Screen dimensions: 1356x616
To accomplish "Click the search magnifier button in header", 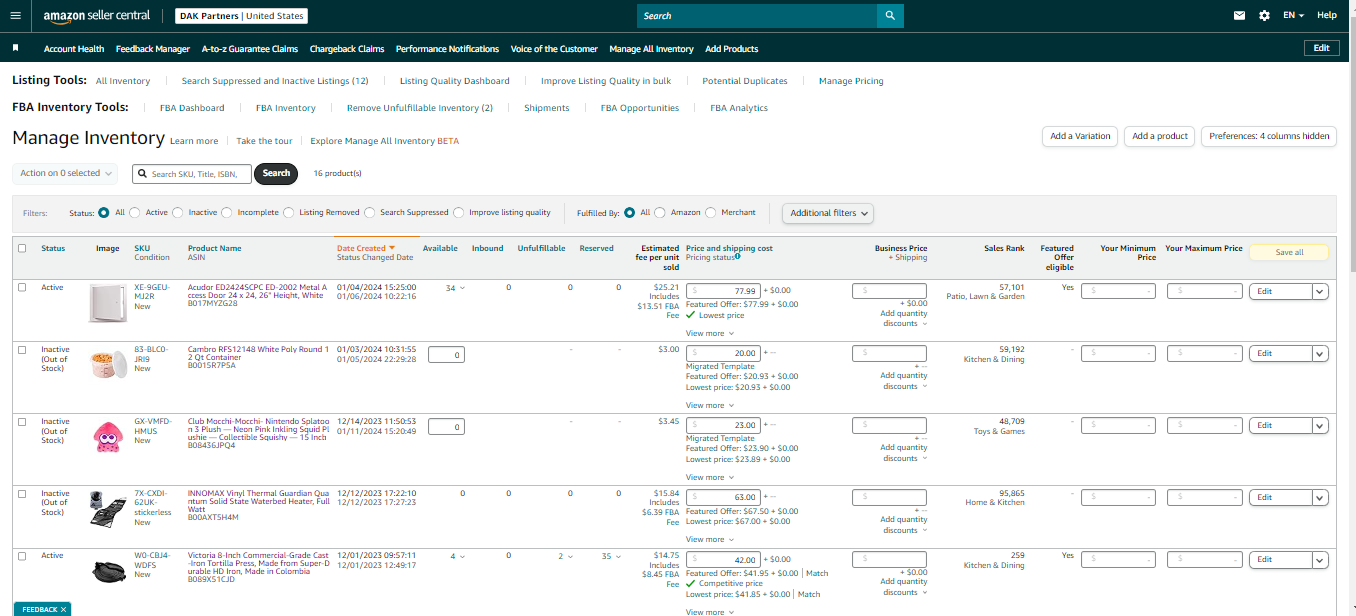I will click(890, 16).
